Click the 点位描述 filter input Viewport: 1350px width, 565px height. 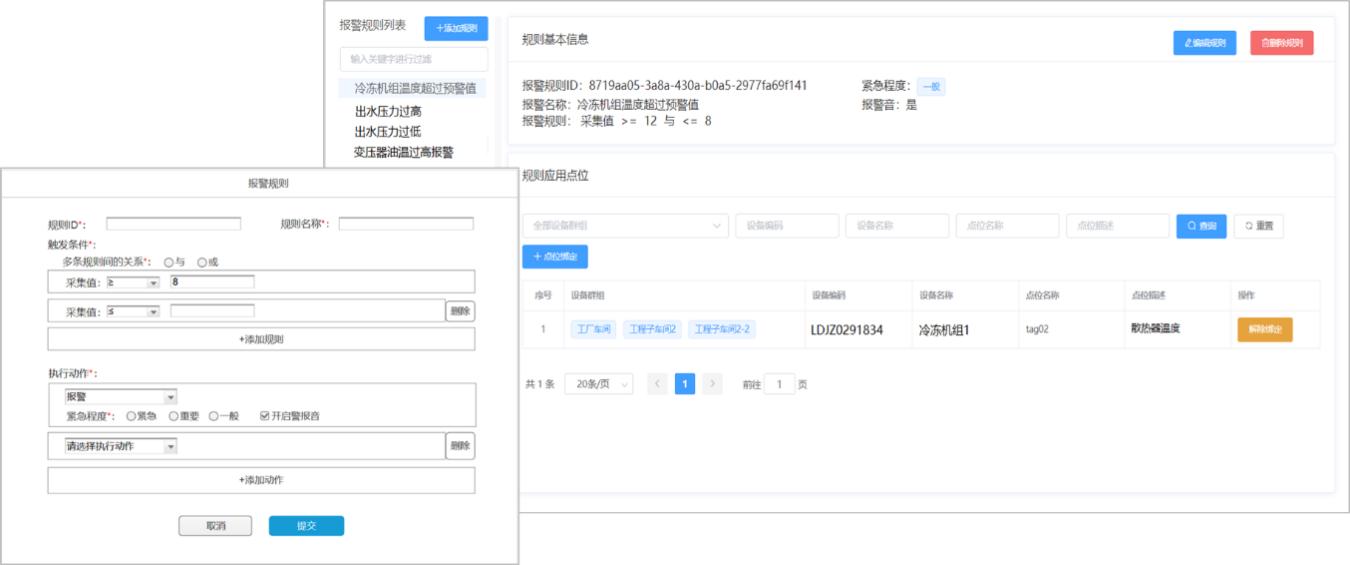pos(1117,226)
